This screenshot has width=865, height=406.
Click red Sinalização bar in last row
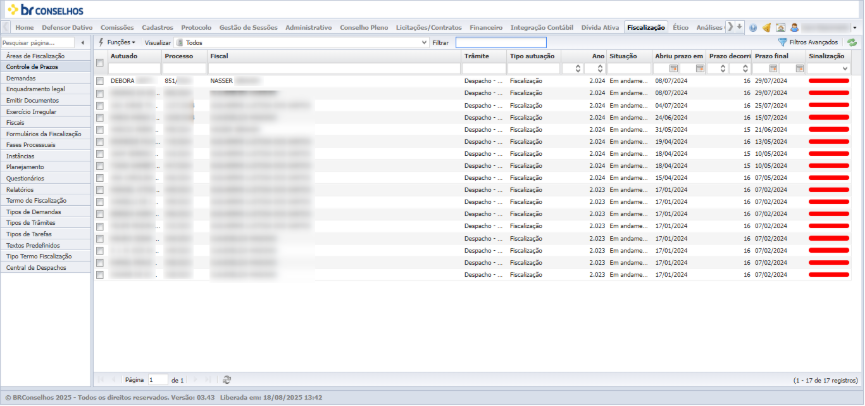[829, 275]
